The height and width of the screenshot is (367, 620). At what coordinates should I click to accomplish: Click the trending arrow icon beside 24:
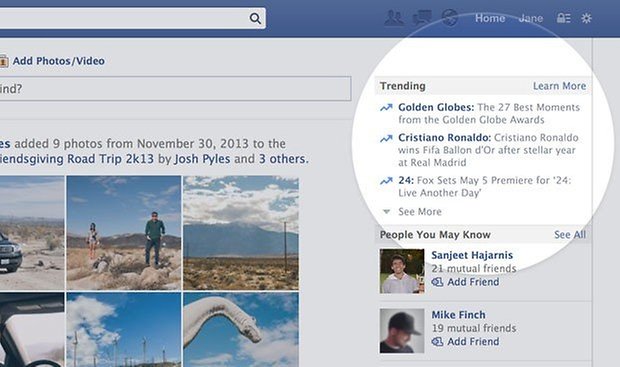tap(386, 181)
